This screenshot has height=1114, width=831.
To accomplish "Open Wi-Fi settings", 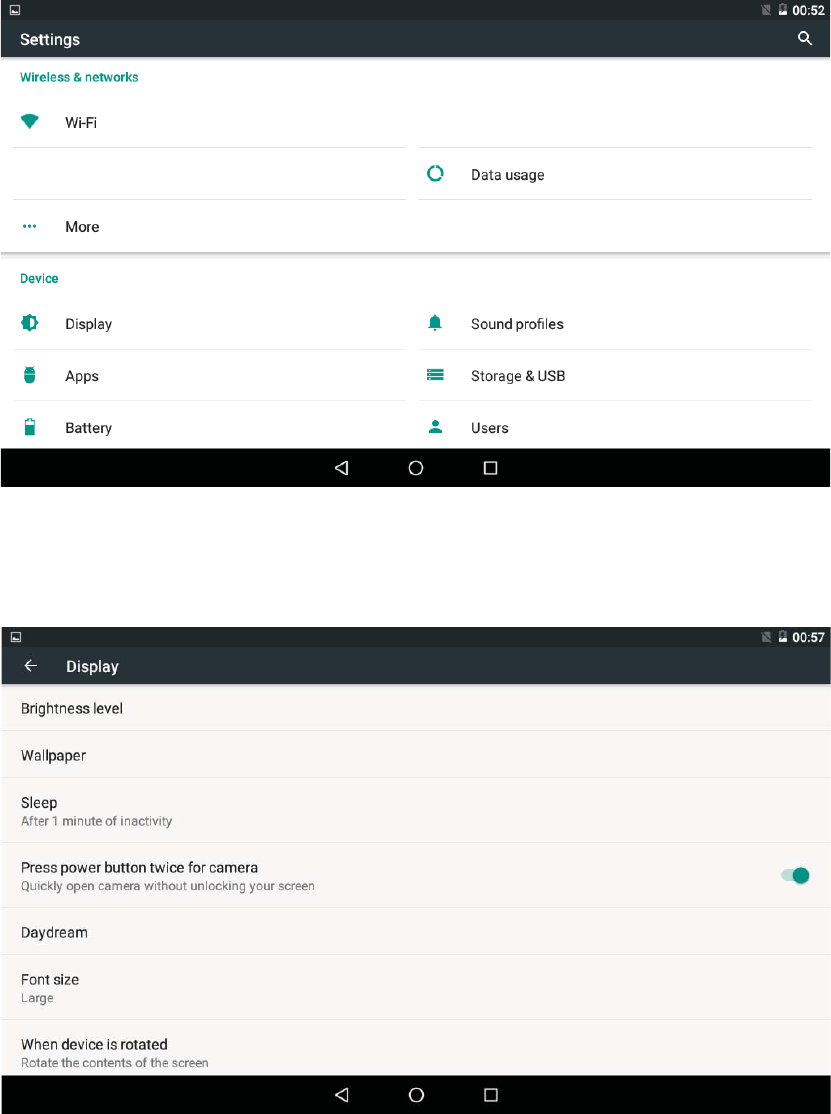I will (210, 122).
